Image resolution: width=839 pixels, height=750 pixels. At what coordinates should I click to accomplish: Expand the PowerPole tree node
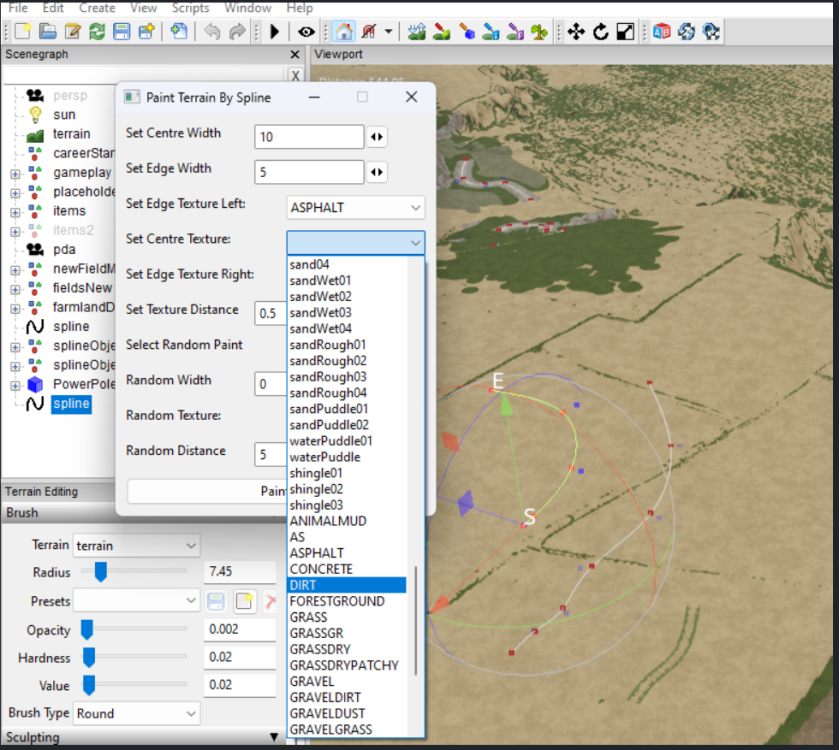point(15,385)
